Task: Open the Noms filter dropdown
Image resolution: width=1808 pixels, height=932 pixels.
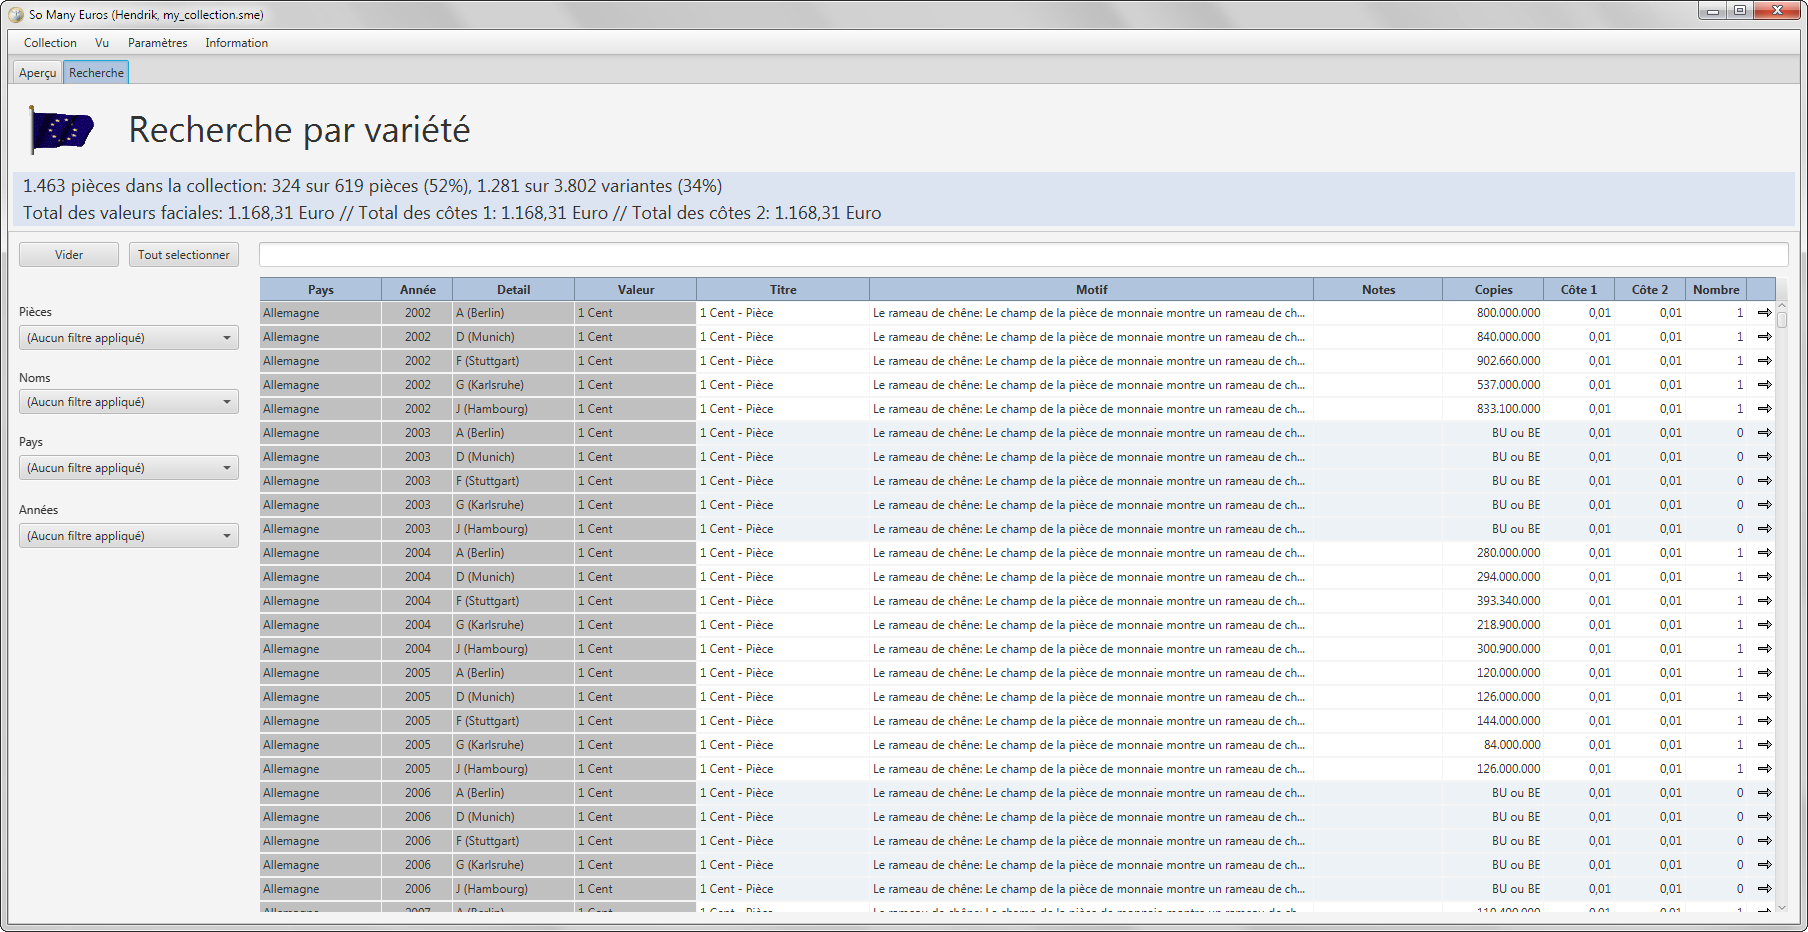Action: click(128, 402)
